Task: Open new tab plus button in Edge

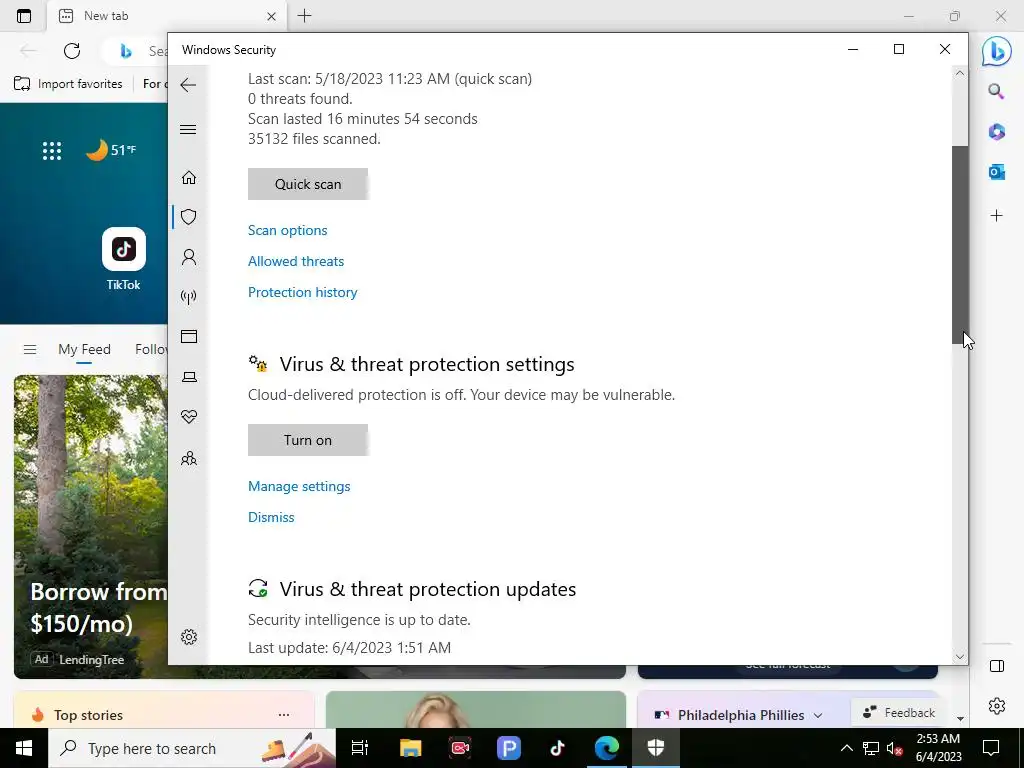Action: click(304, 16)
